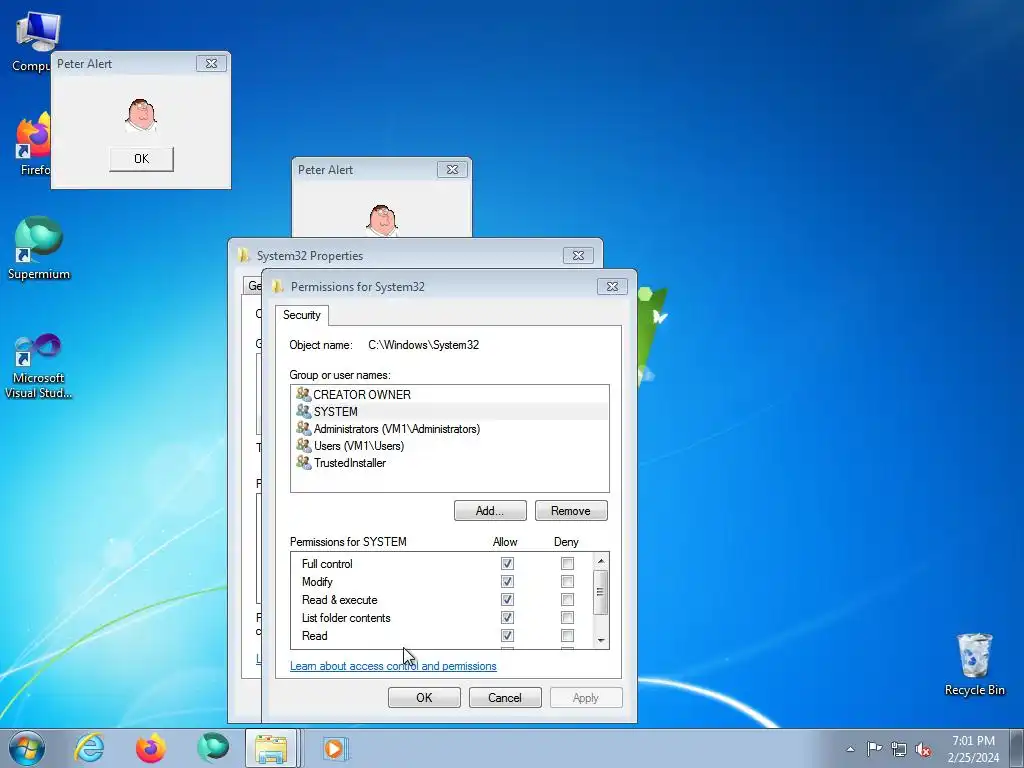Screen dimensions: 1024x768
Task: Show hidden system tray icons
Action: point(850,749)
